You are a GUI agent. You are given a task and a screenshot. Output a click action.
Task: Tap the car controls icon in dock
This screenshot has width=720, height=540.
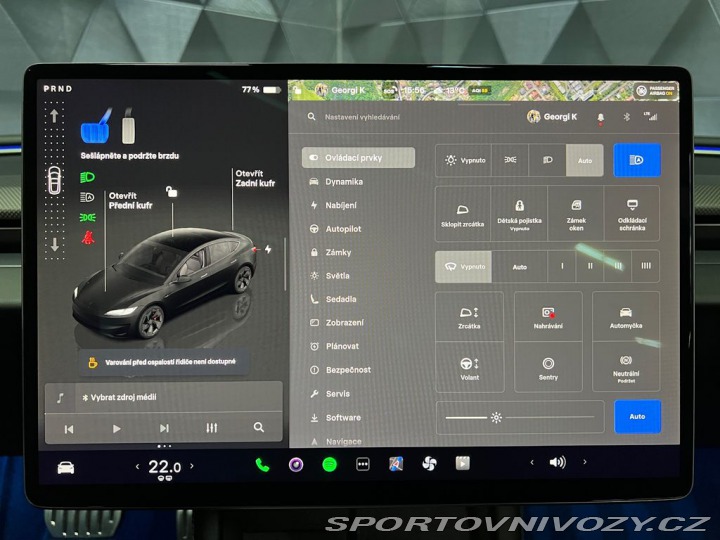tap(66, 468)
